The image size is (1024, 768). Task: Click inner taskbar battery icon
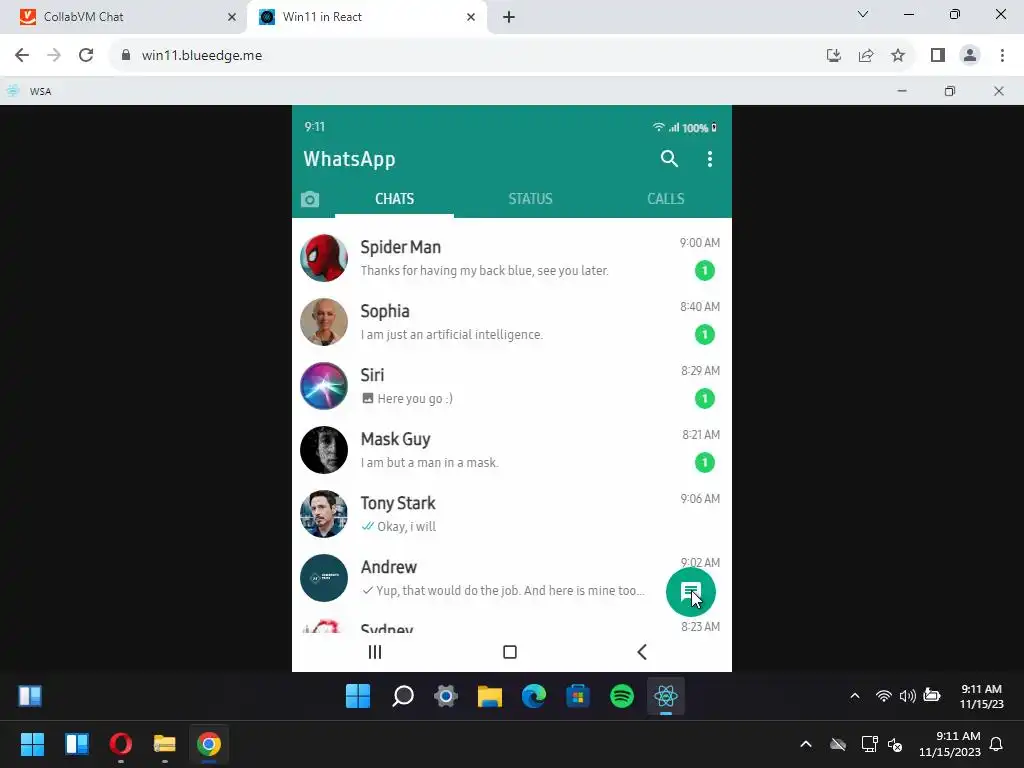[x=931, y=696]
